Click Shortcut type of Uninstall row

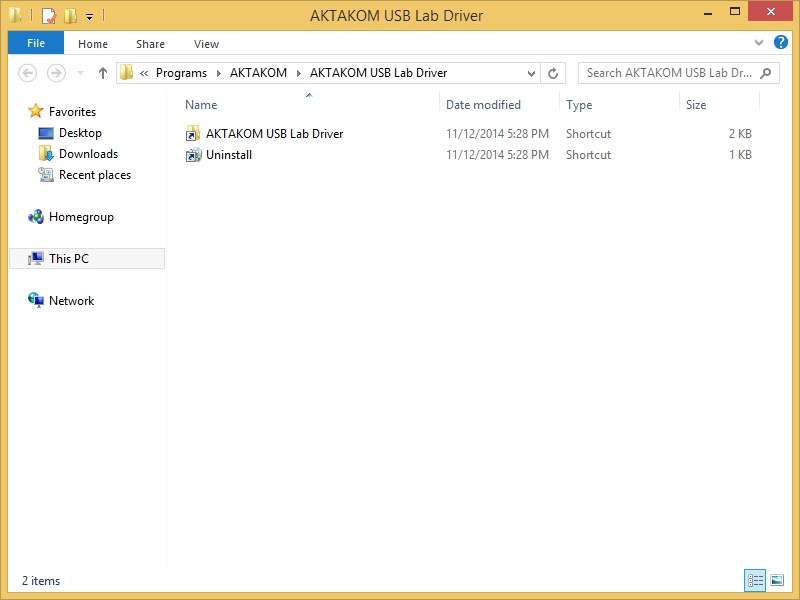[x=588, y=155]
